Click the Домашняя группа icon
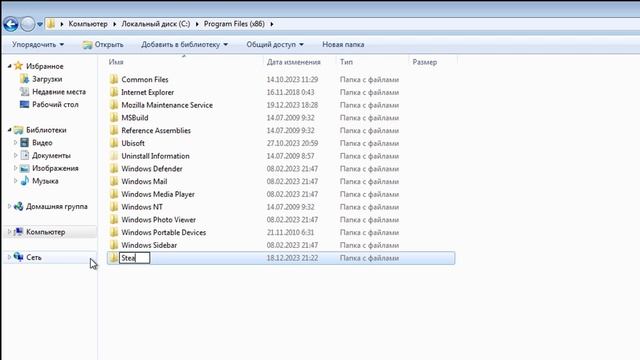Image resolution: width=640 pixels, height=360 pixels. [18, 206]
